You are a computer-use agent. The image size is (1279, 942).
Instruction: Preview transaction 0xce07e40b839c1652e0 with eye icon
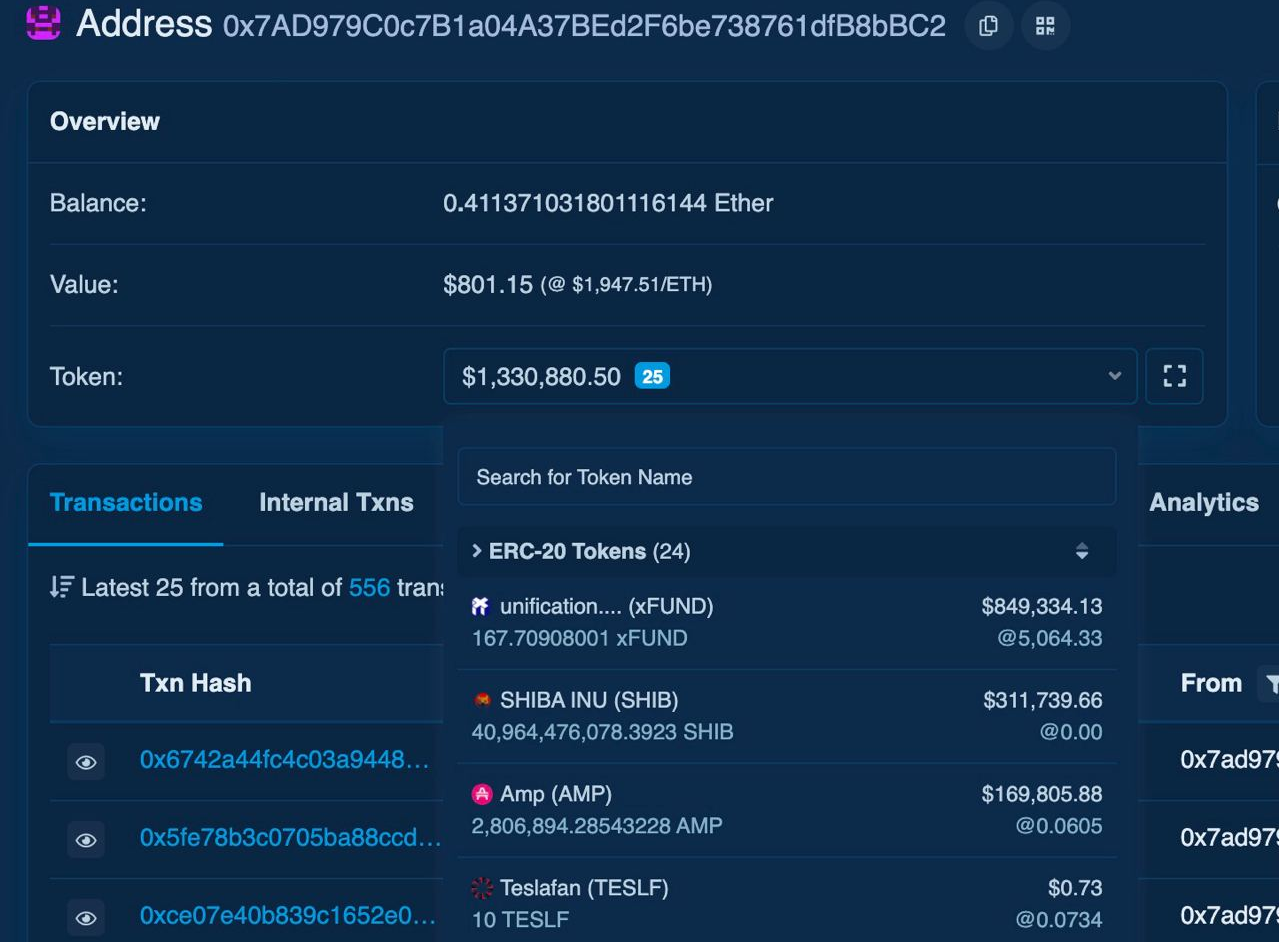pyautogui.click(x=86, y=917)
